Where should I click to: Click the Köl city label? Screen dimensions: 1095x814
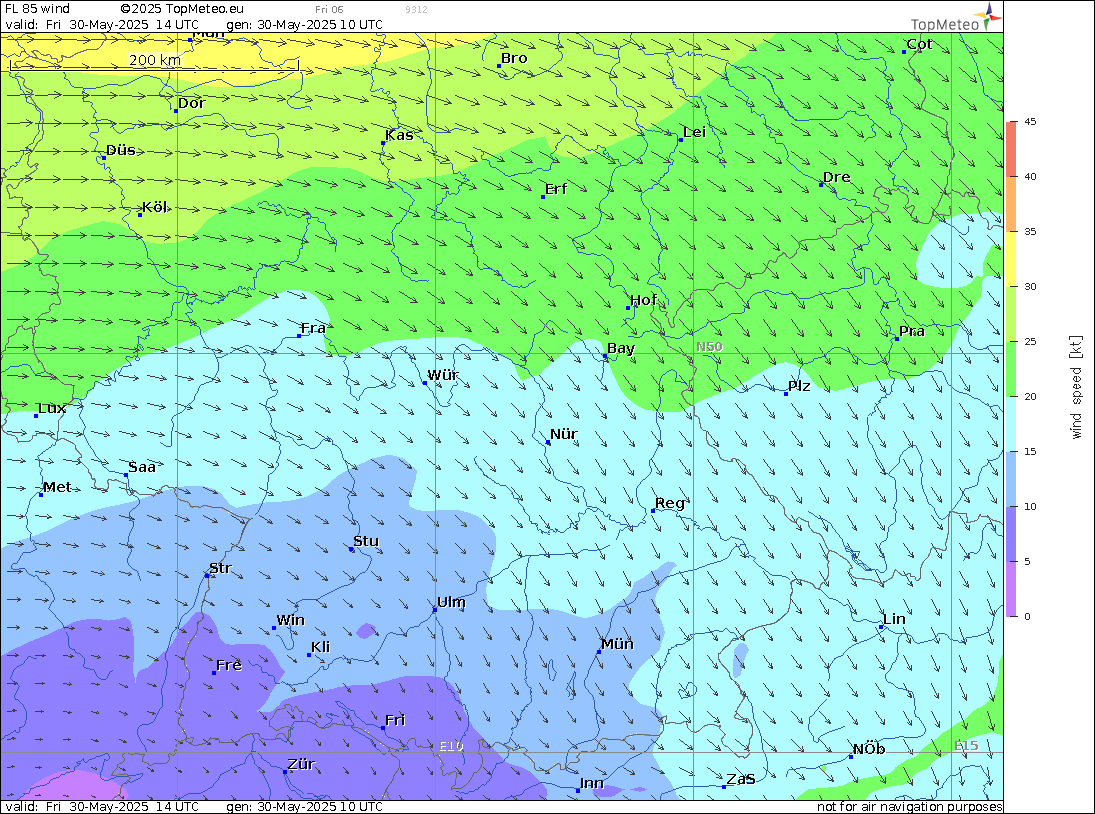[x=154, y=207]
